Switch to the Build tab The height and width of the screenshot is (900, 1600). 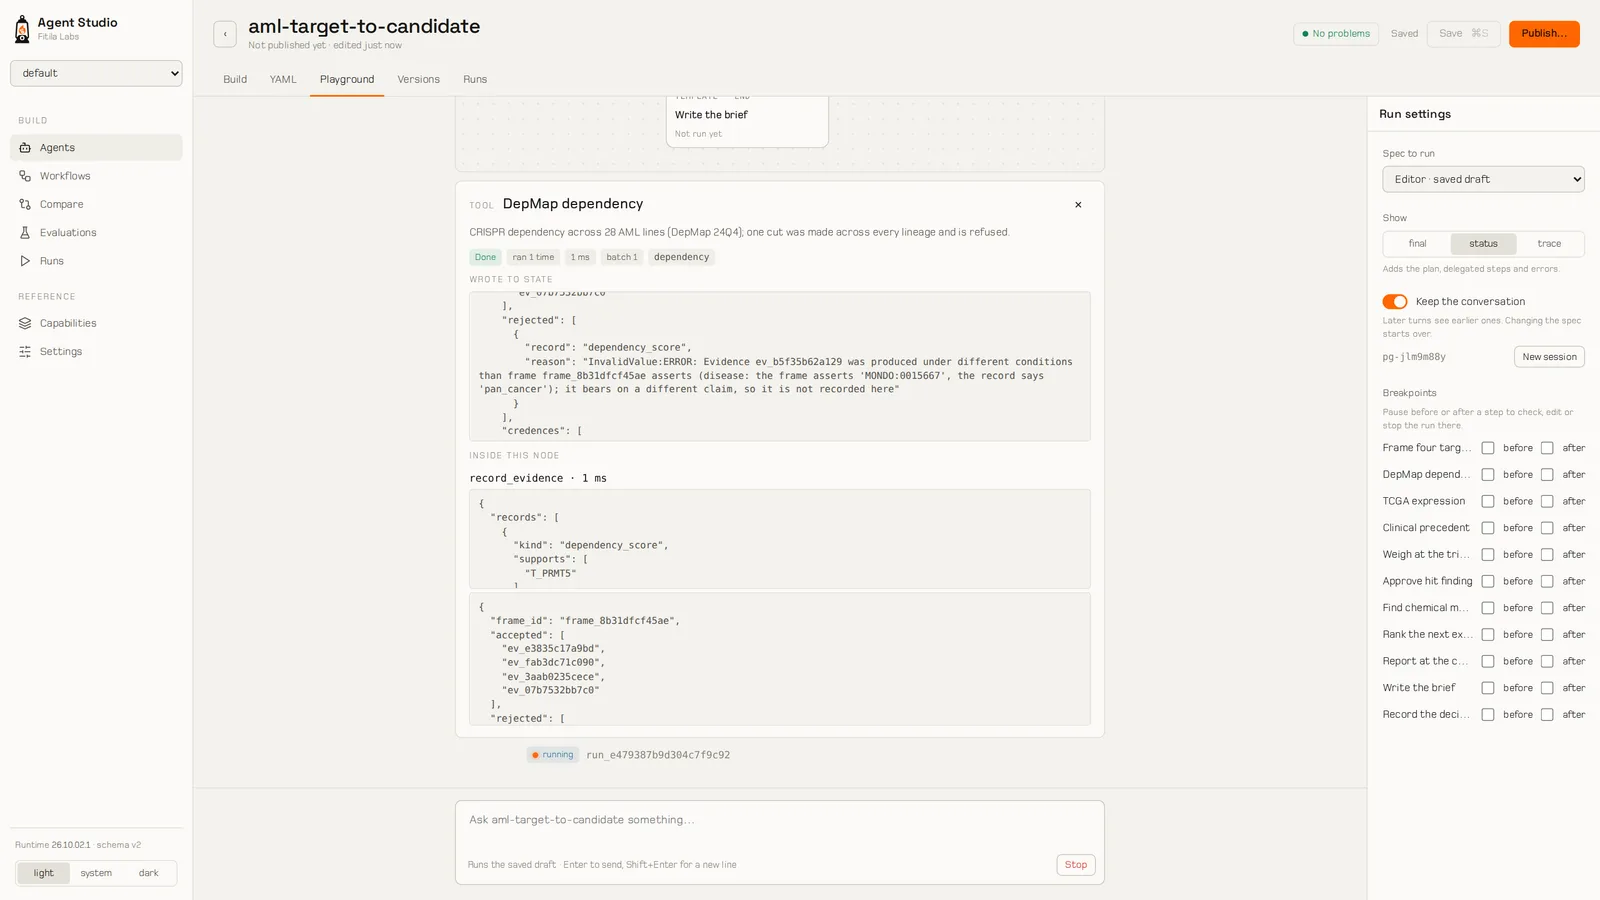pyautogui.click(x=235, y=79)
